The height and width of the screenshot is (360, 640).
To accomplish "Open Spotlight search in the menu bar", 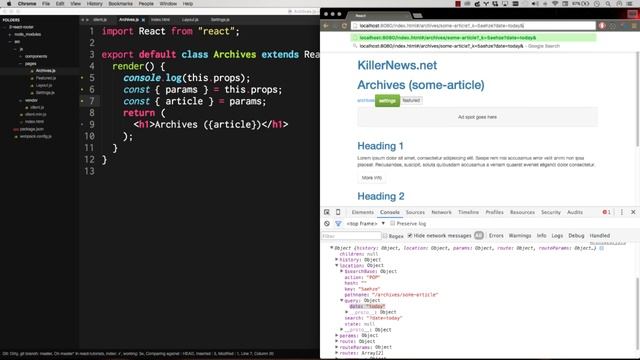I will pos(608,4).
